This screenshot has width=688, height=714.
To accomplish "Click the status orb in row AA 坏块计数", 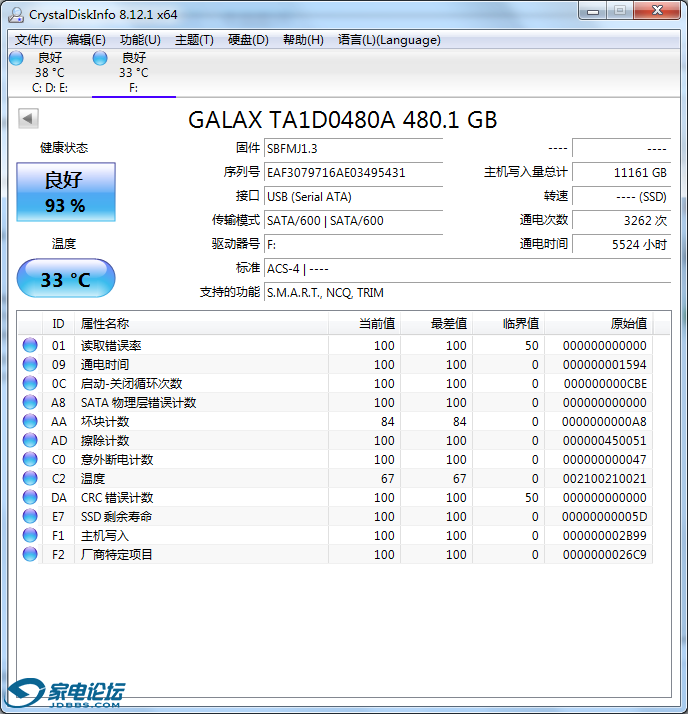I will click(x=30, y=421).
